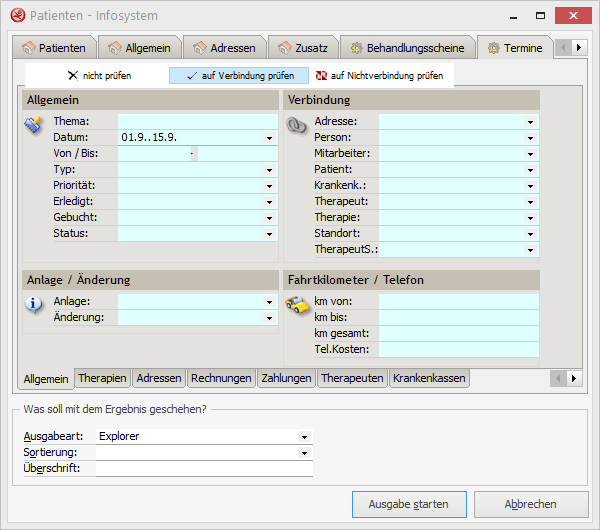The image size is (600, 530).
Task: Expand the Ausgabeart dropdown
Action: click(304, 437)
